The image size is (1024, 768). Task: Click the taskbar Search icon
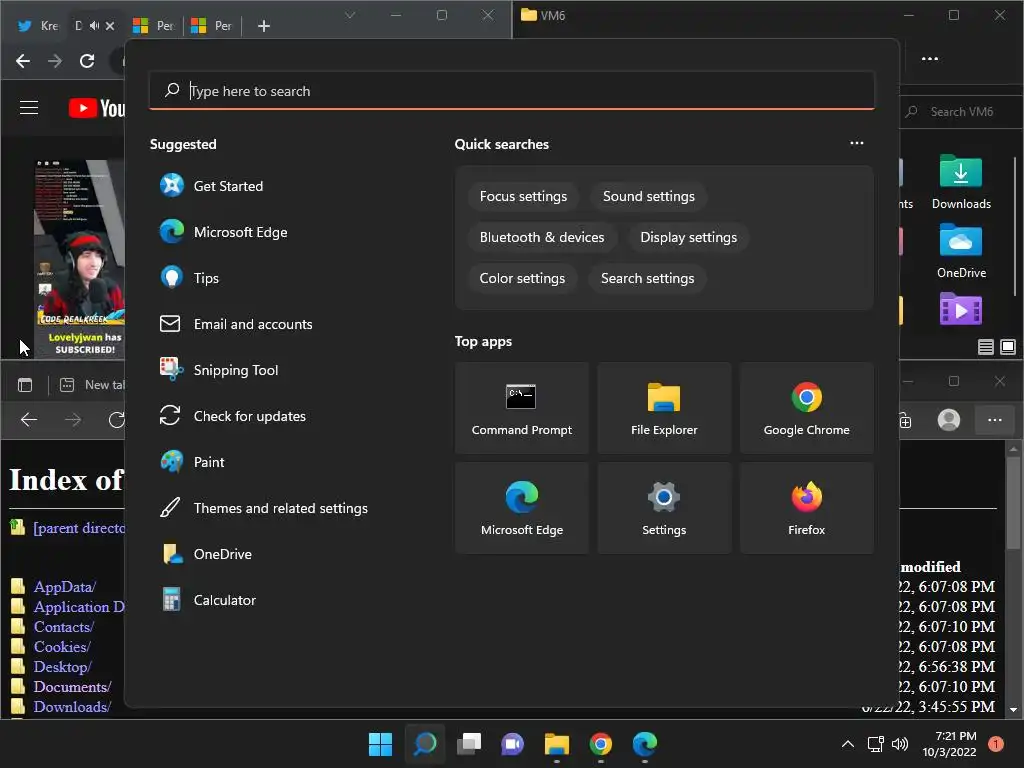424,744
